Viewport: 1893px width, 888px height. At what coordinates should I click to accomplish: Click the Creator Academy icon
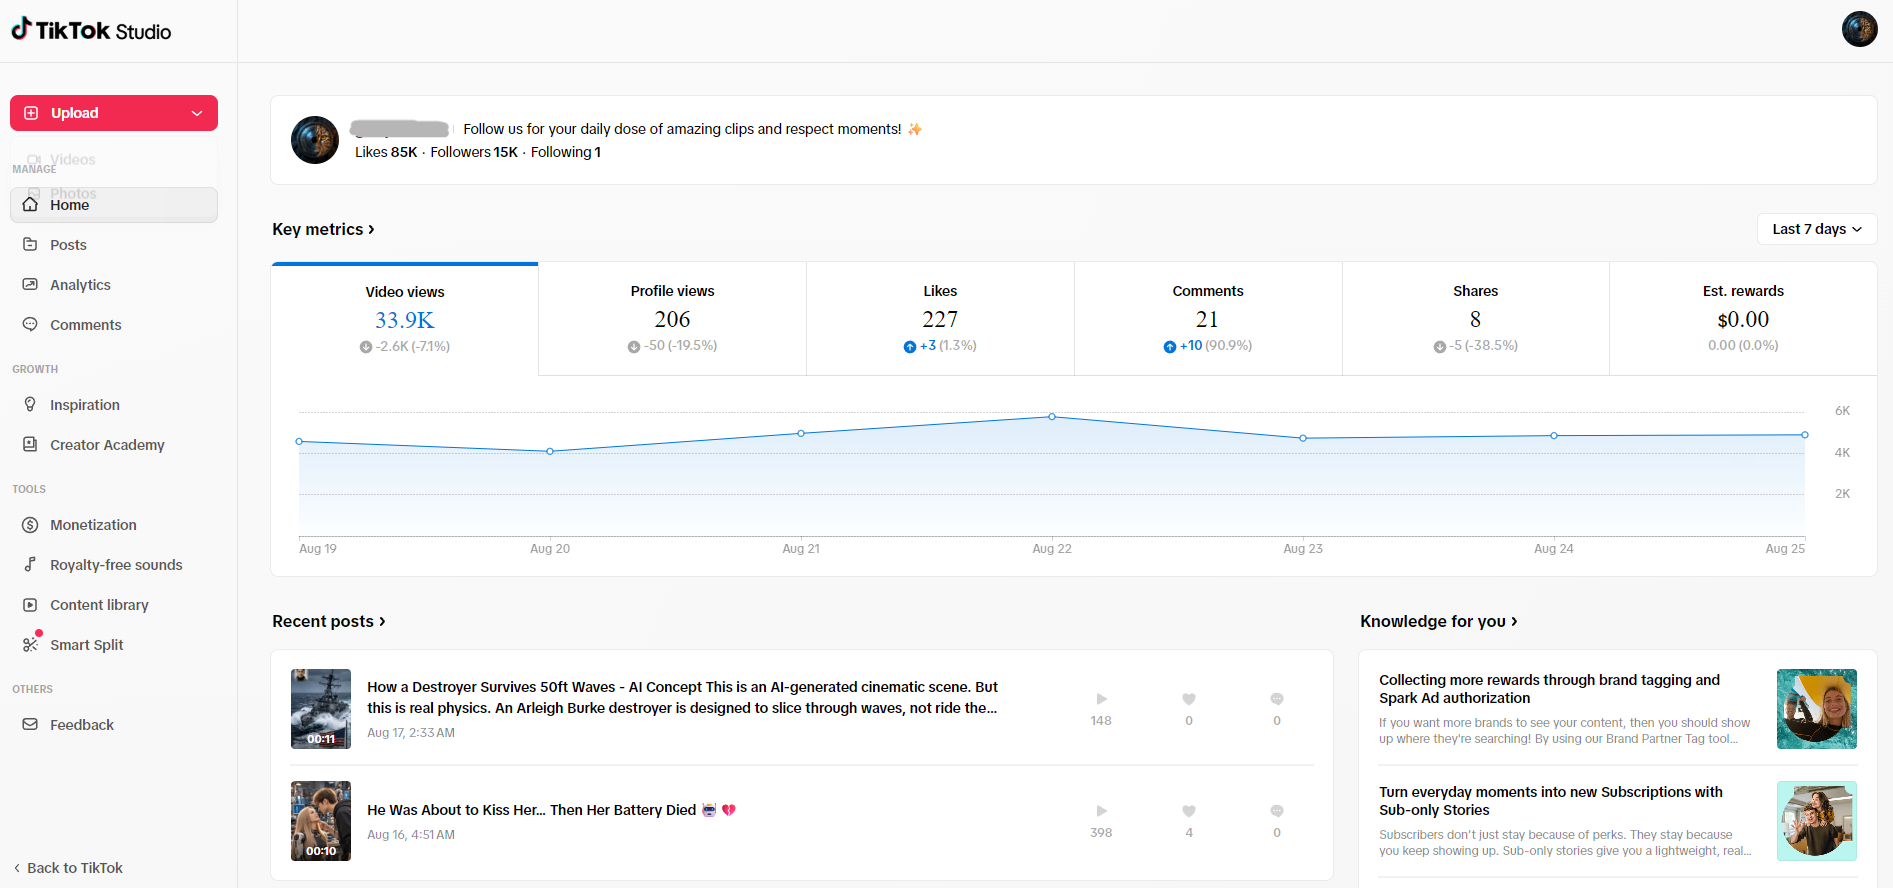click(30, 445)
